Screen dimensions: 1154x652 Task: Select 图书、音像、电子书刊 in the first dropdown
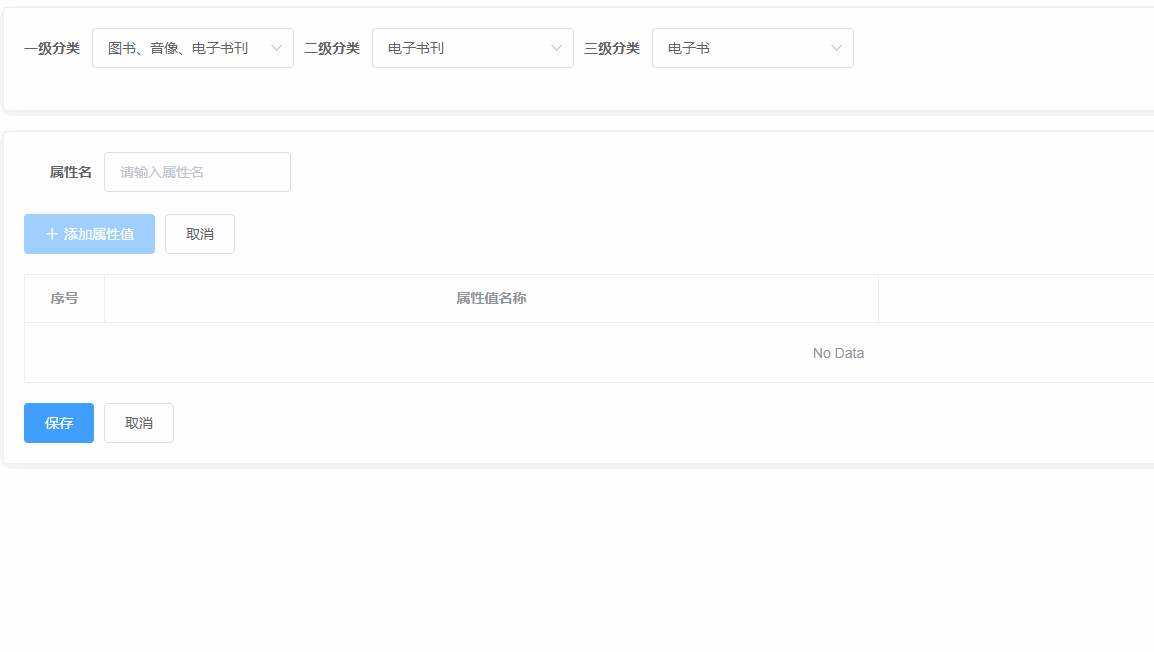(x=178, y=47)
